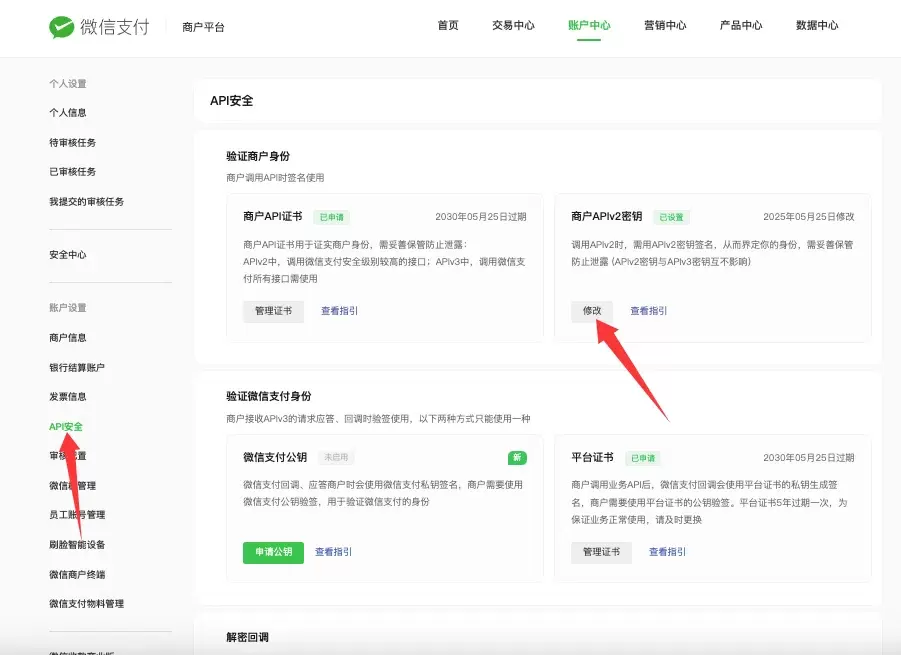Go to 首页 in top navigation

click(448, 25)
